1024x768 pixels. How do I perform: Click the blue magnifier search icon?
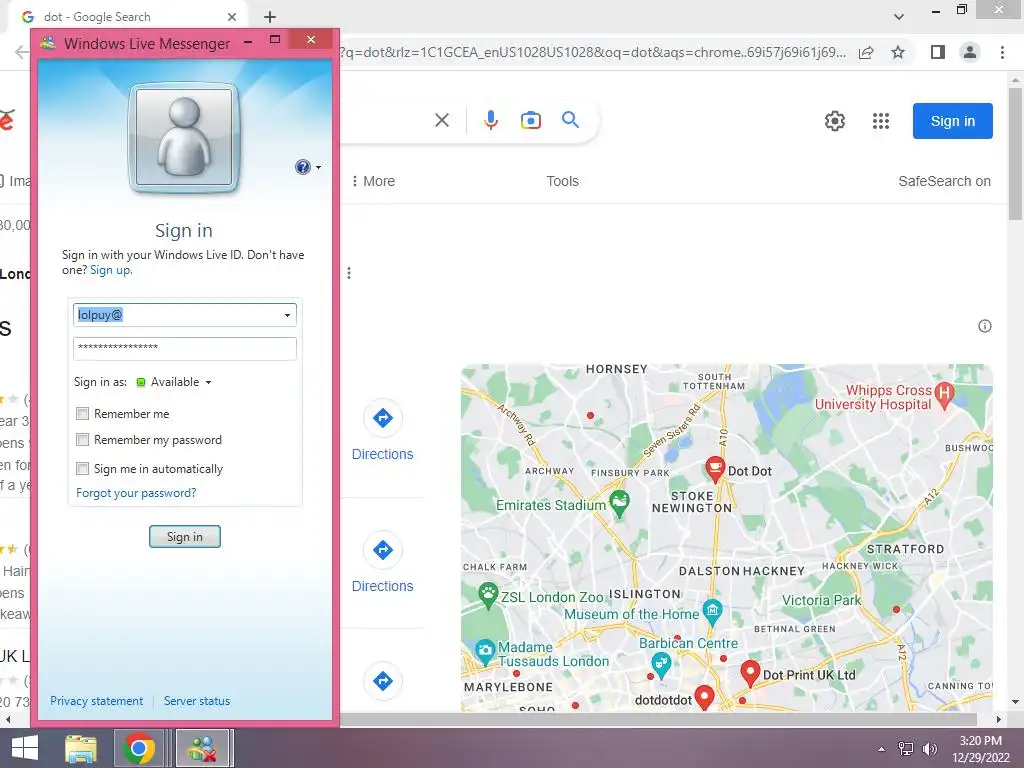click(570, 120)
